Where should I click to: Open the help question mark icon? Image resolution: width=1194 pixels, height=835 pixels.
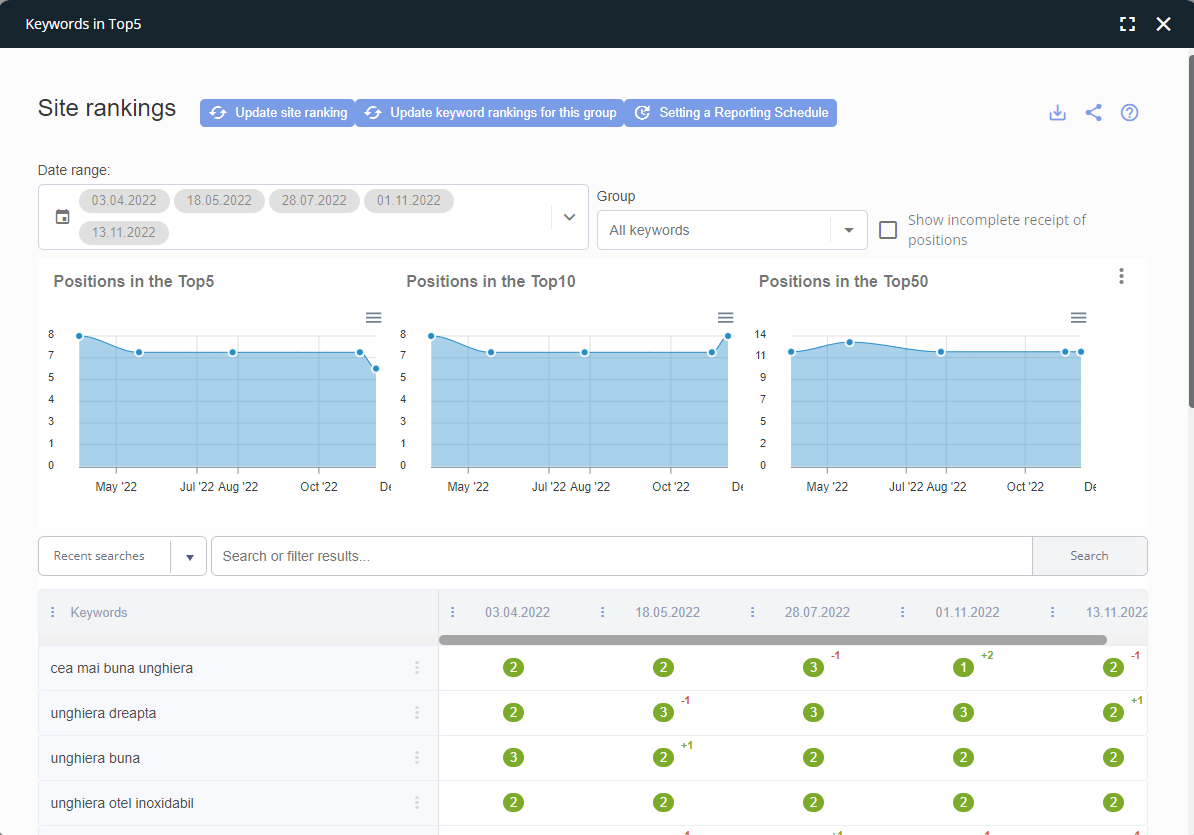pos(1129,113)
